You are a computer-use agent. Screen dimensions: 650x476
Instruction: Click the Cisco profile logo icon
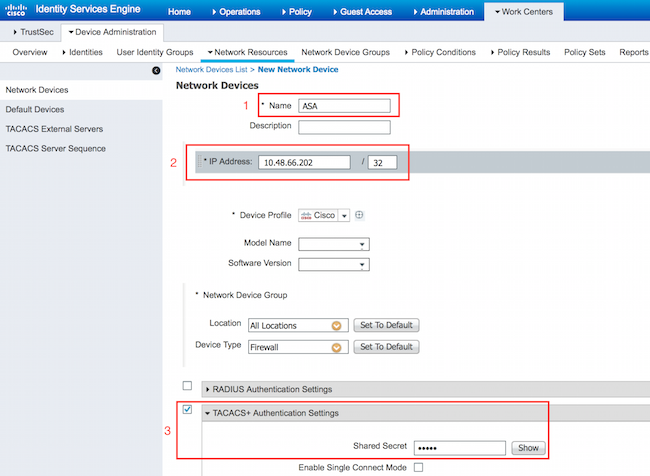tap(306, 215)
